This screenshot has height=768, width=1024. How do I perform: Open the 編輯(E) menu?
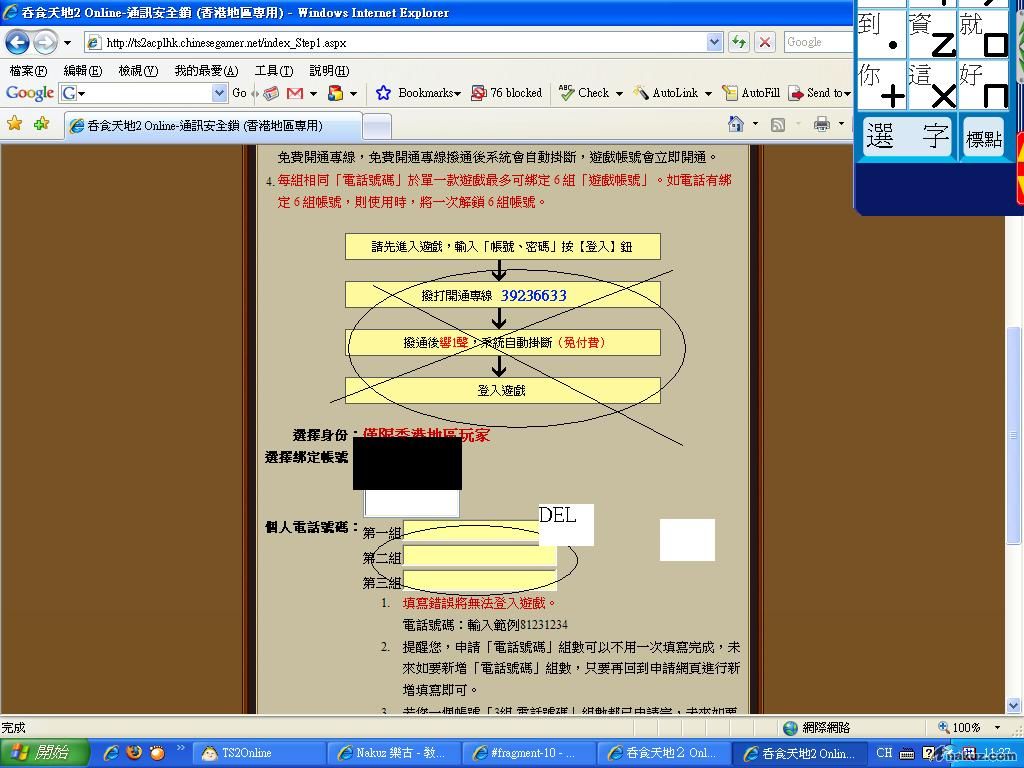point(83,71)
